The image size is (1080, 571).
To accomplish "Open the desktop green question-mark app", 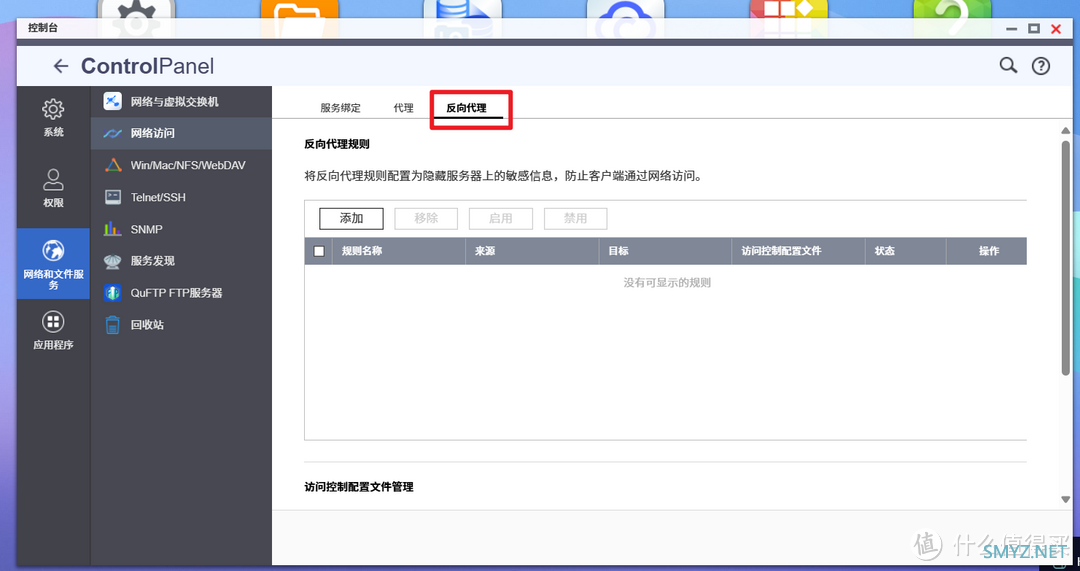I will point(952,18).
